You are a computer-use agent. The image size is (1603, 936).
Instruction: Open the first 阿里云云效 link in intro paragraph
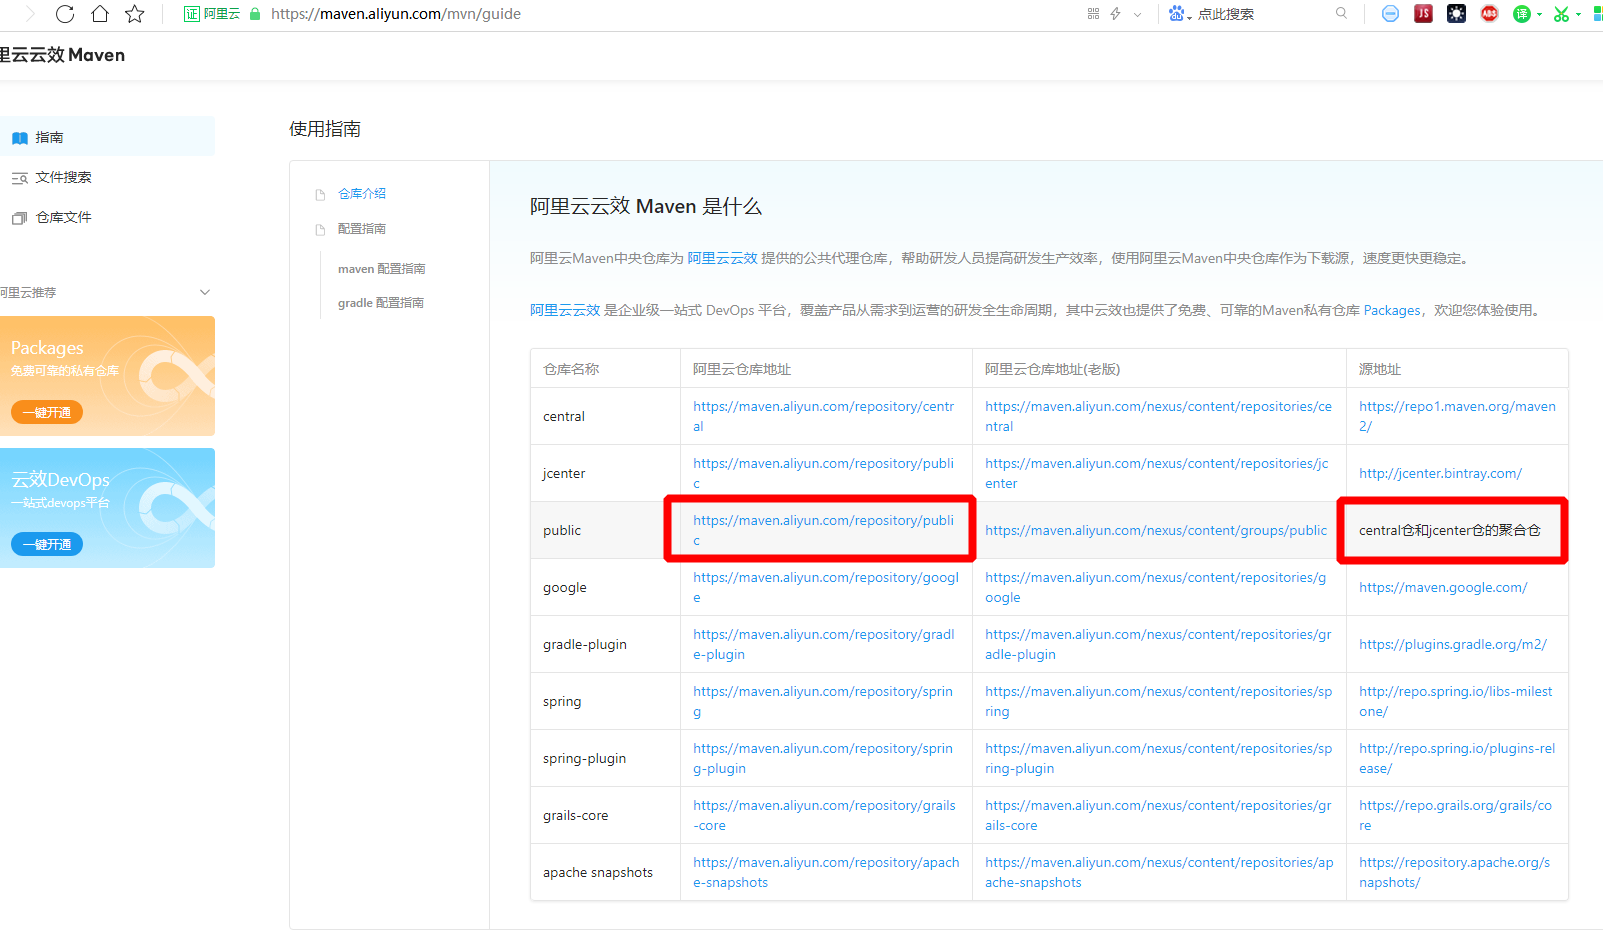click(x=722, y=258)
